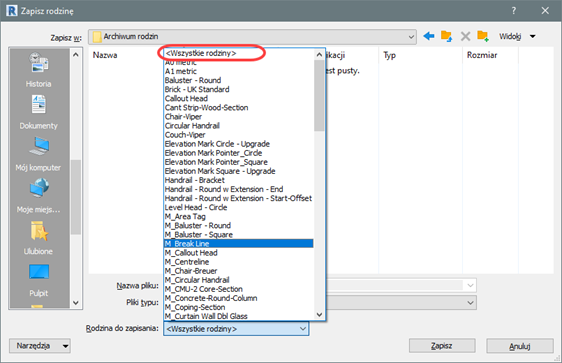Click places sidebar scroll down arrow
This screenshot has width=562, height=363.
point(76,303)
